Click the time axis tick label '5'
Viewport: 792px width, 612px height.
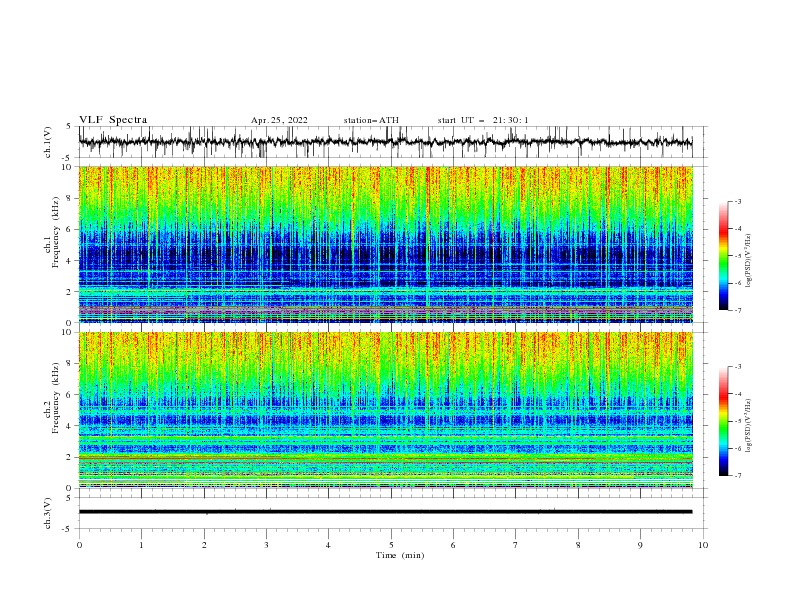[391, 545]
